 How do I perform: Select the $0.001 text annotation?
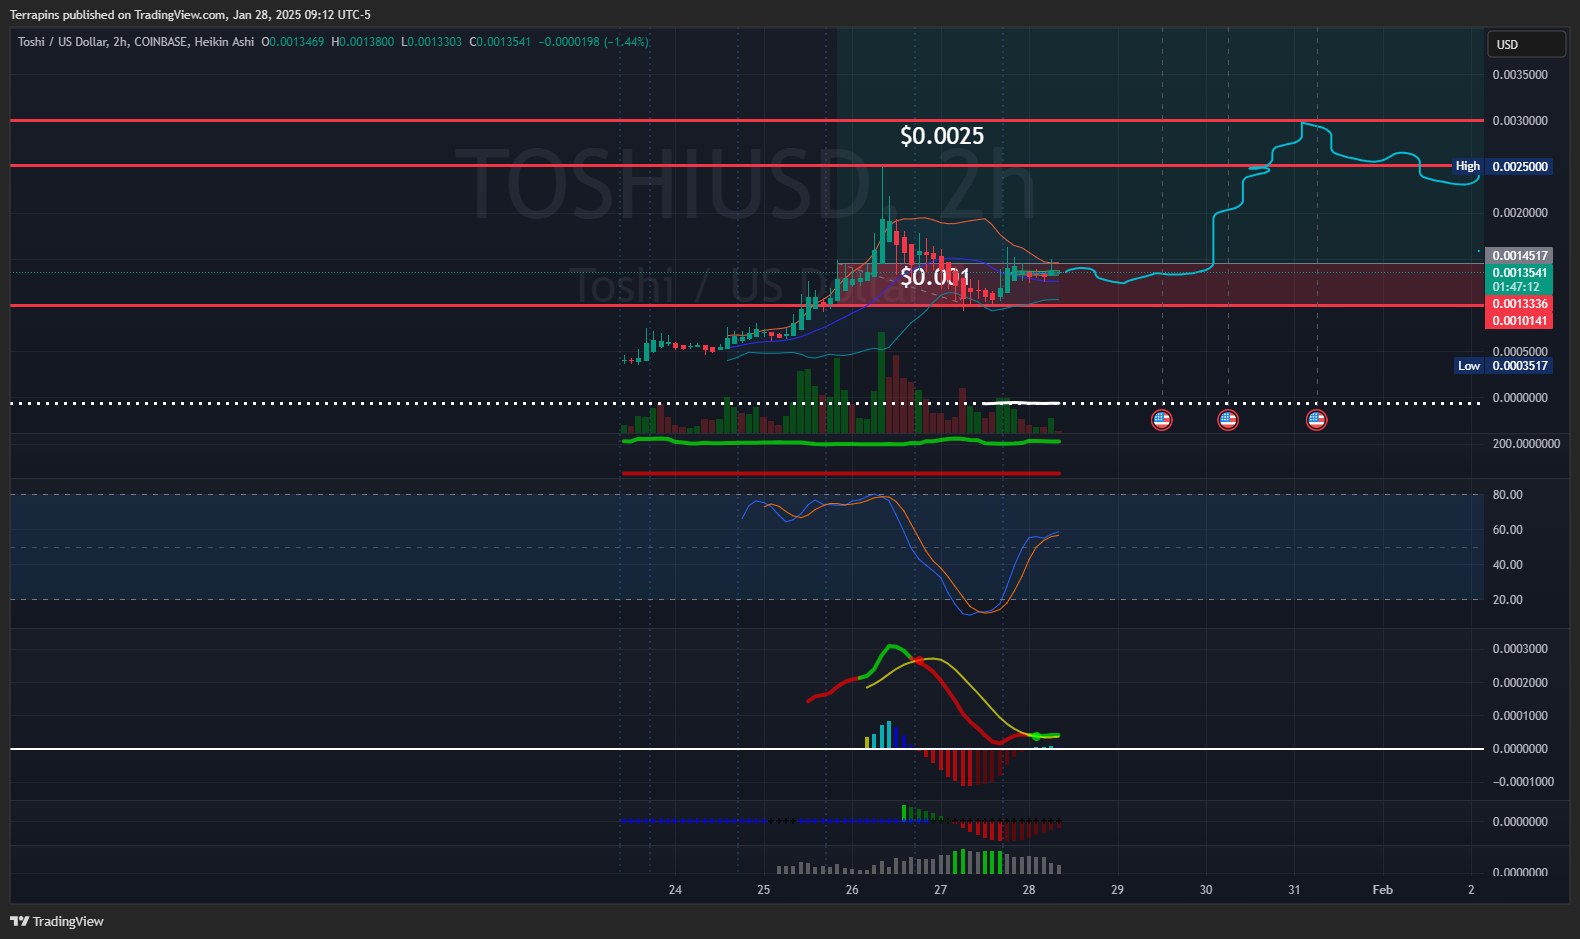(935, 277)
